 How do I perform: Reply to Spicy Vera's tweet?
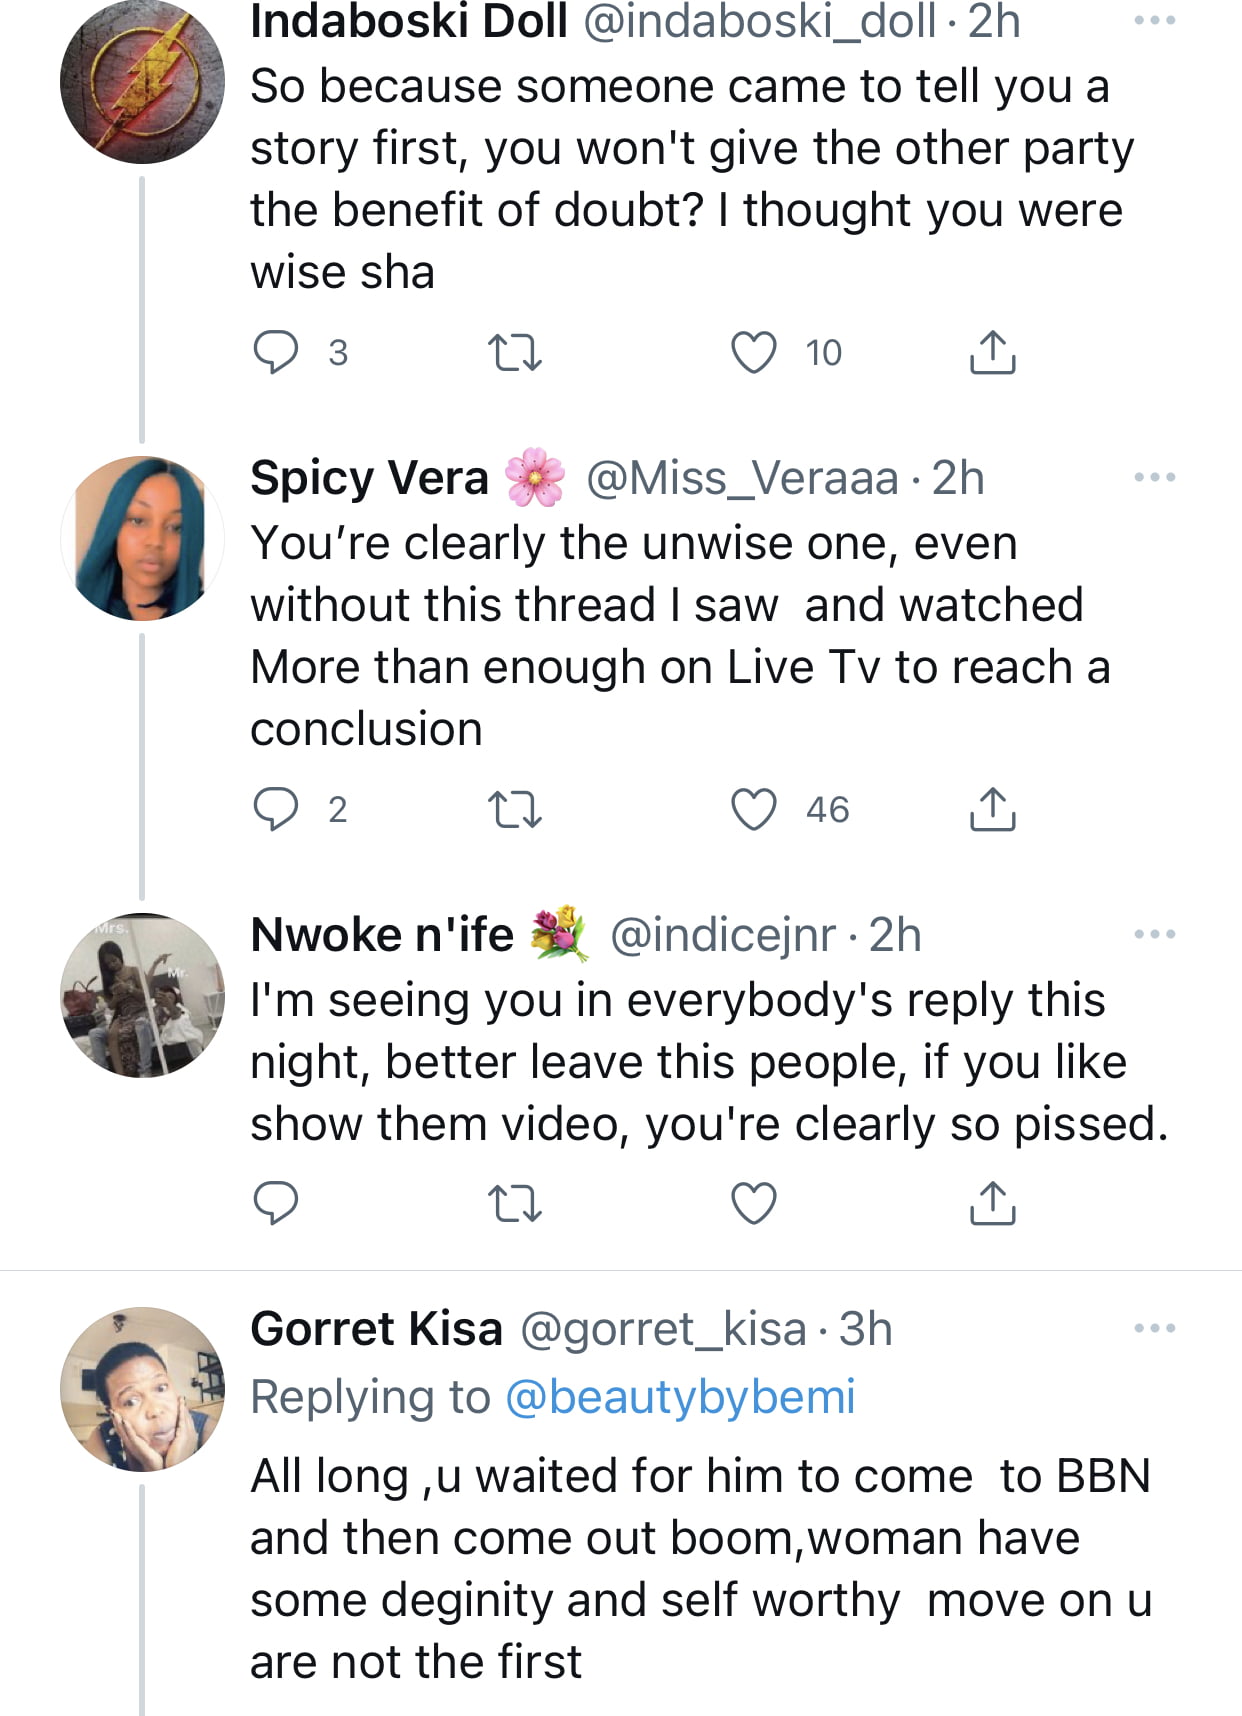[x=275, y=809]
